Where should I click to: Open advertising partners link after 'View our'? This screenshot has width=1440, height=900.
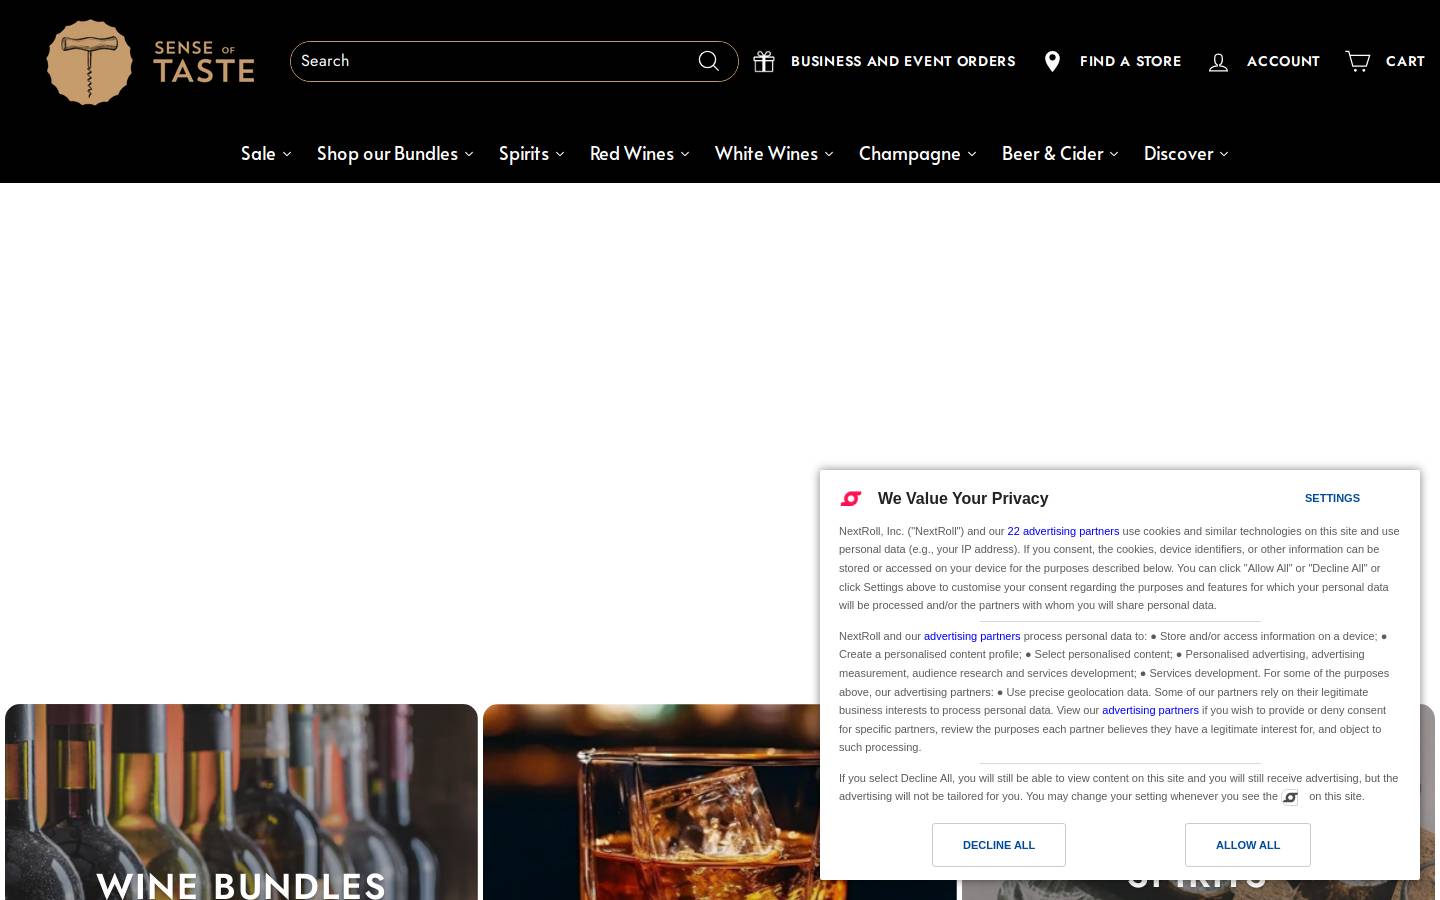[1150, 710]
